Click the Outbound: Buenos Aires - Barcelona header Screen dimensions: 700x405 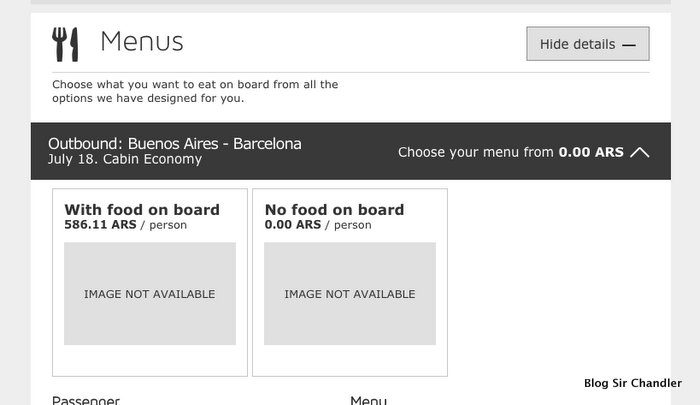coord(175,144)
